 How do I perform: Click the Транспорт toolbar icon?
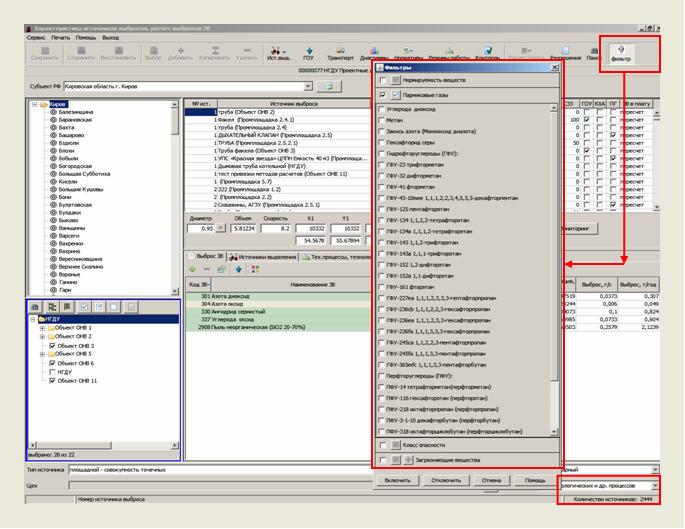click(340, 53)
